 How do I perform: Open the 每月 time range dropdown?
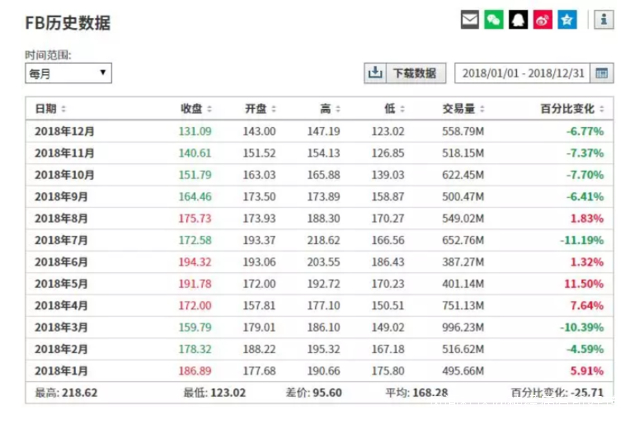68,73
